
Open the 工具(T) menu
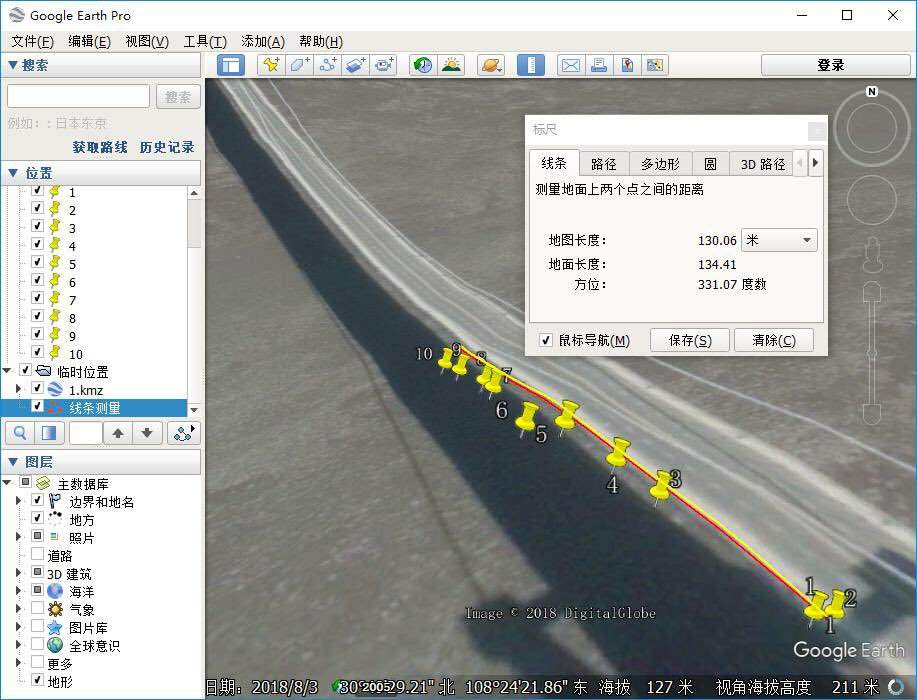click(x=205, y=41)
